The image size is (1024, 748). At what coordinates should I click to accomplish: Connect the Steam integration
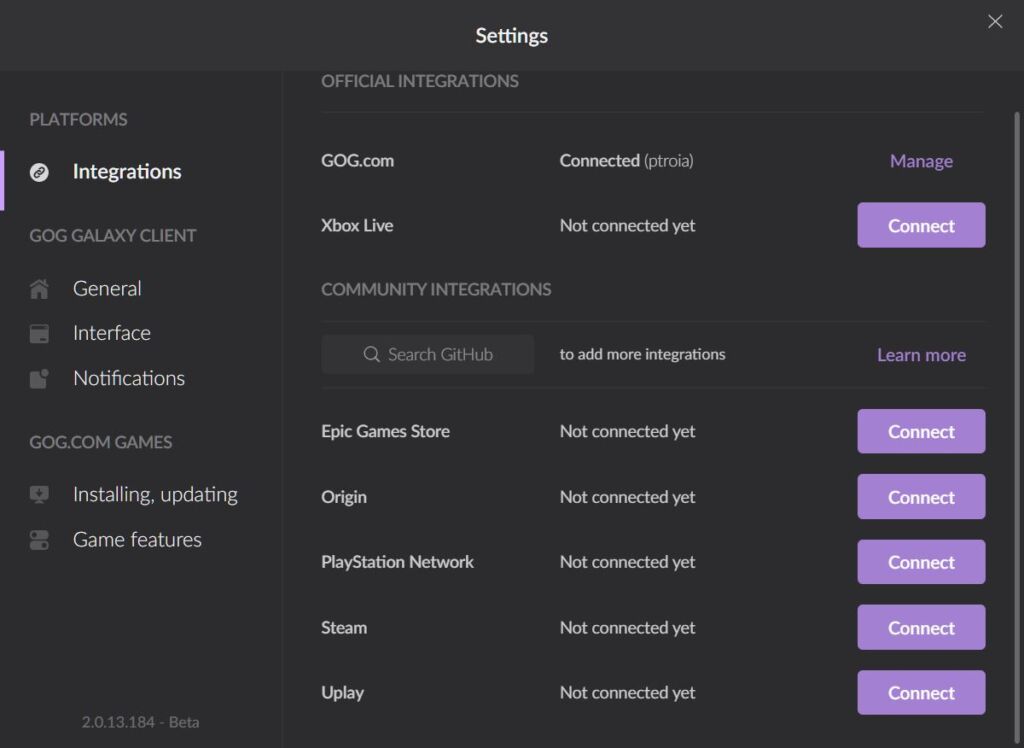coord(921,627)
